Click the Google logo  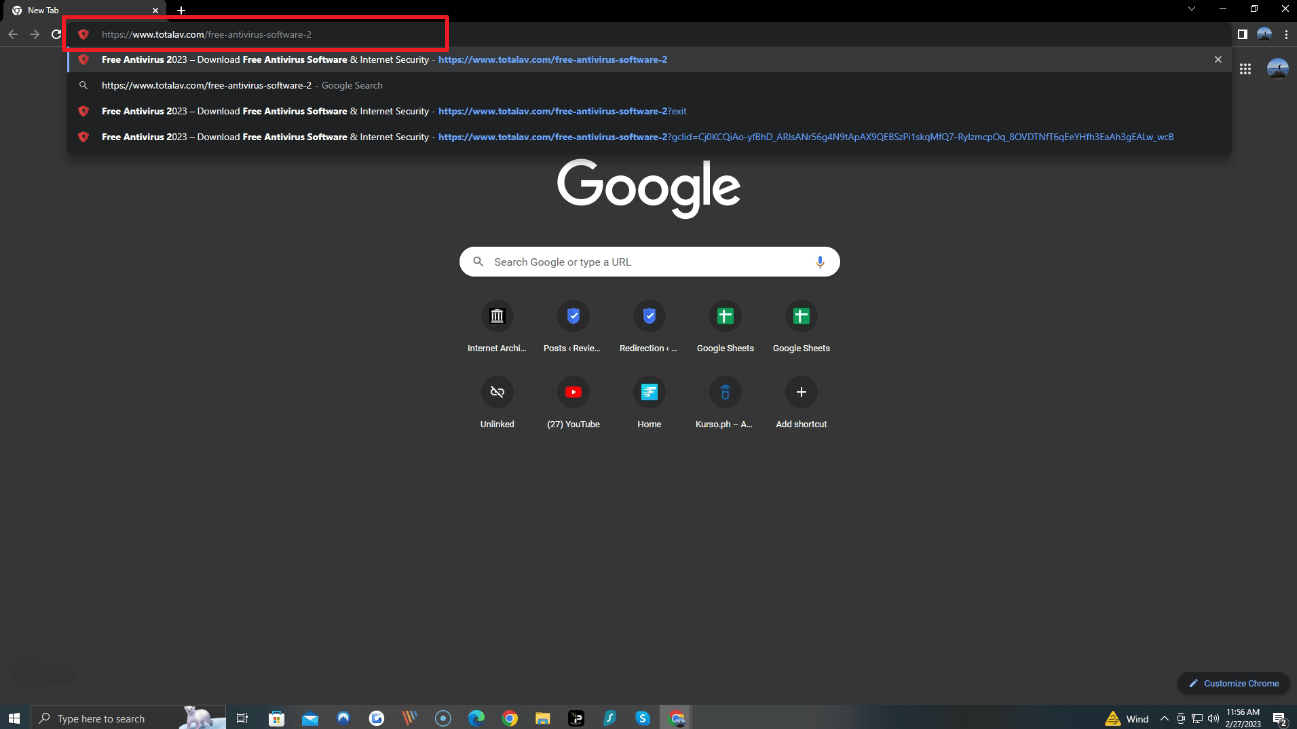pyautogui.click(x=649, y=188)
